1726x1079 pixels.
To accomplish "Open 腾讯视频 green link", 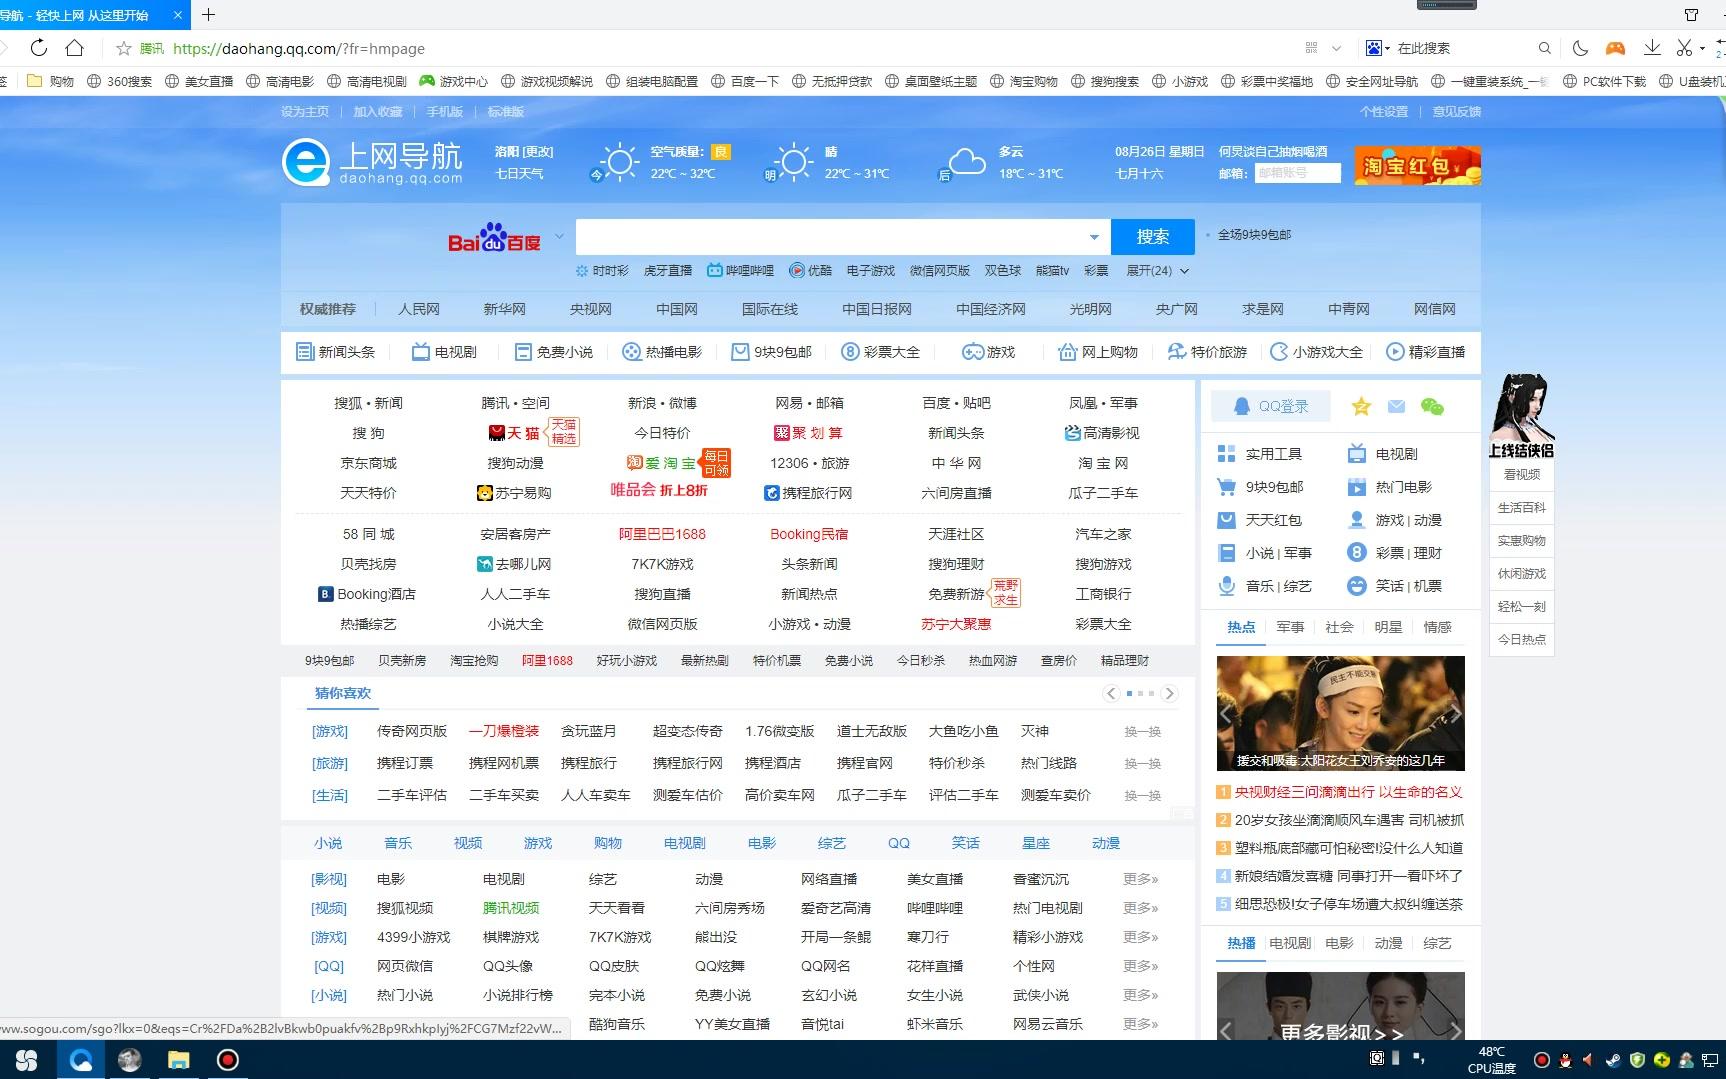I will (x=511, y=908).
